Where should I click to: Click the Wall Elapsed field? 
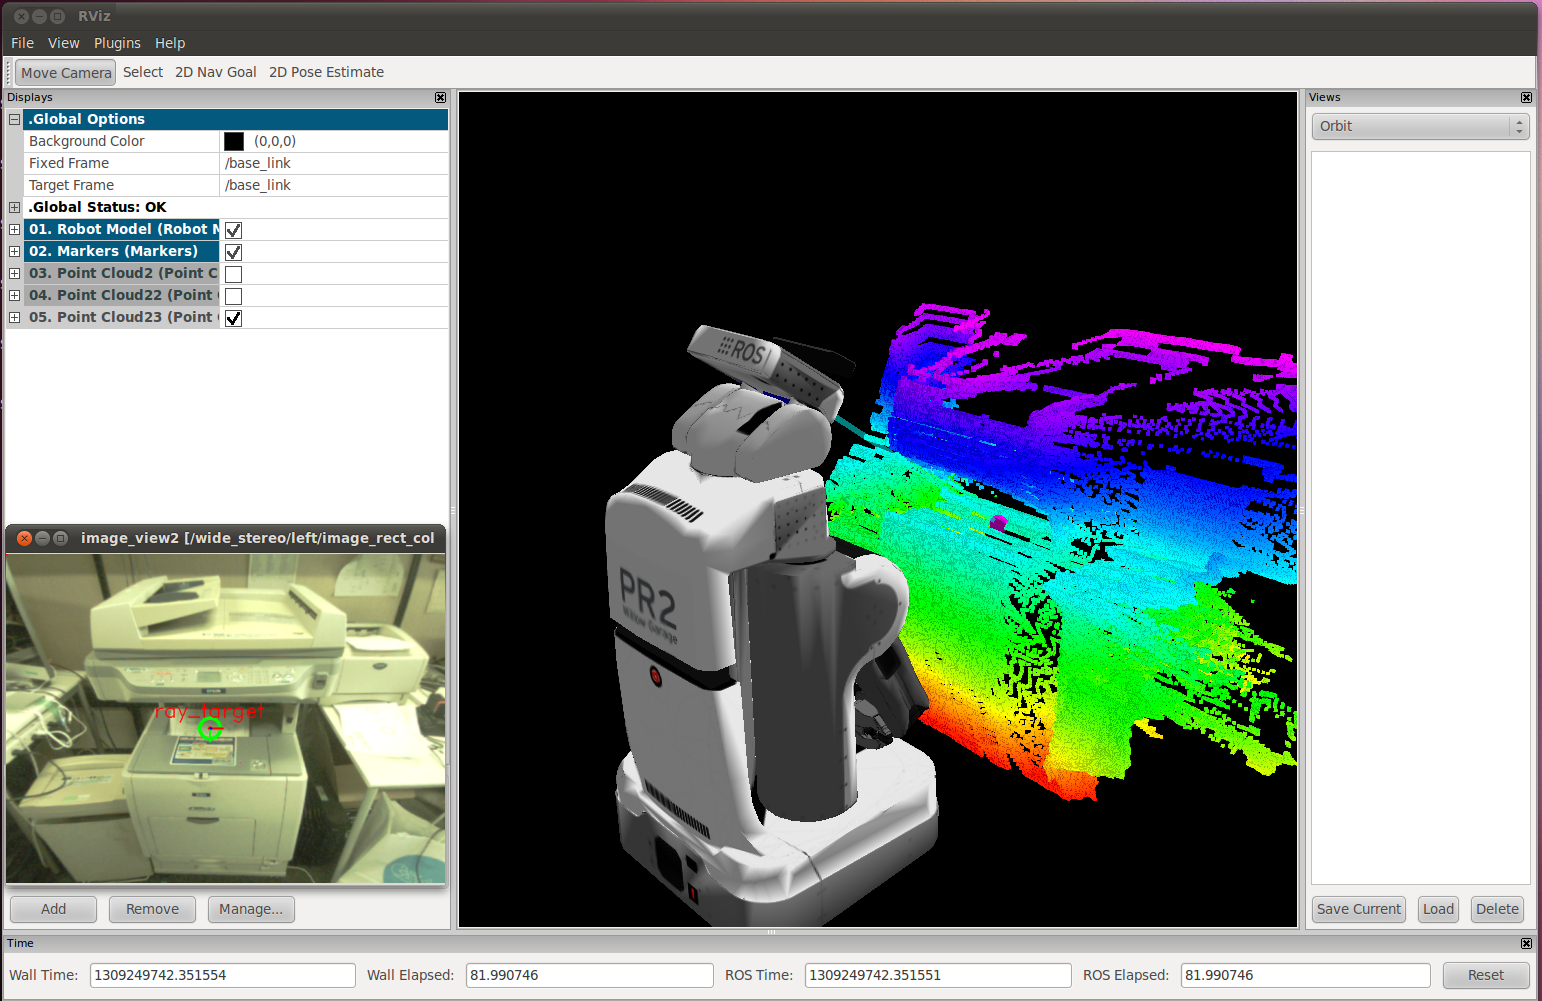tap(589, 975)
